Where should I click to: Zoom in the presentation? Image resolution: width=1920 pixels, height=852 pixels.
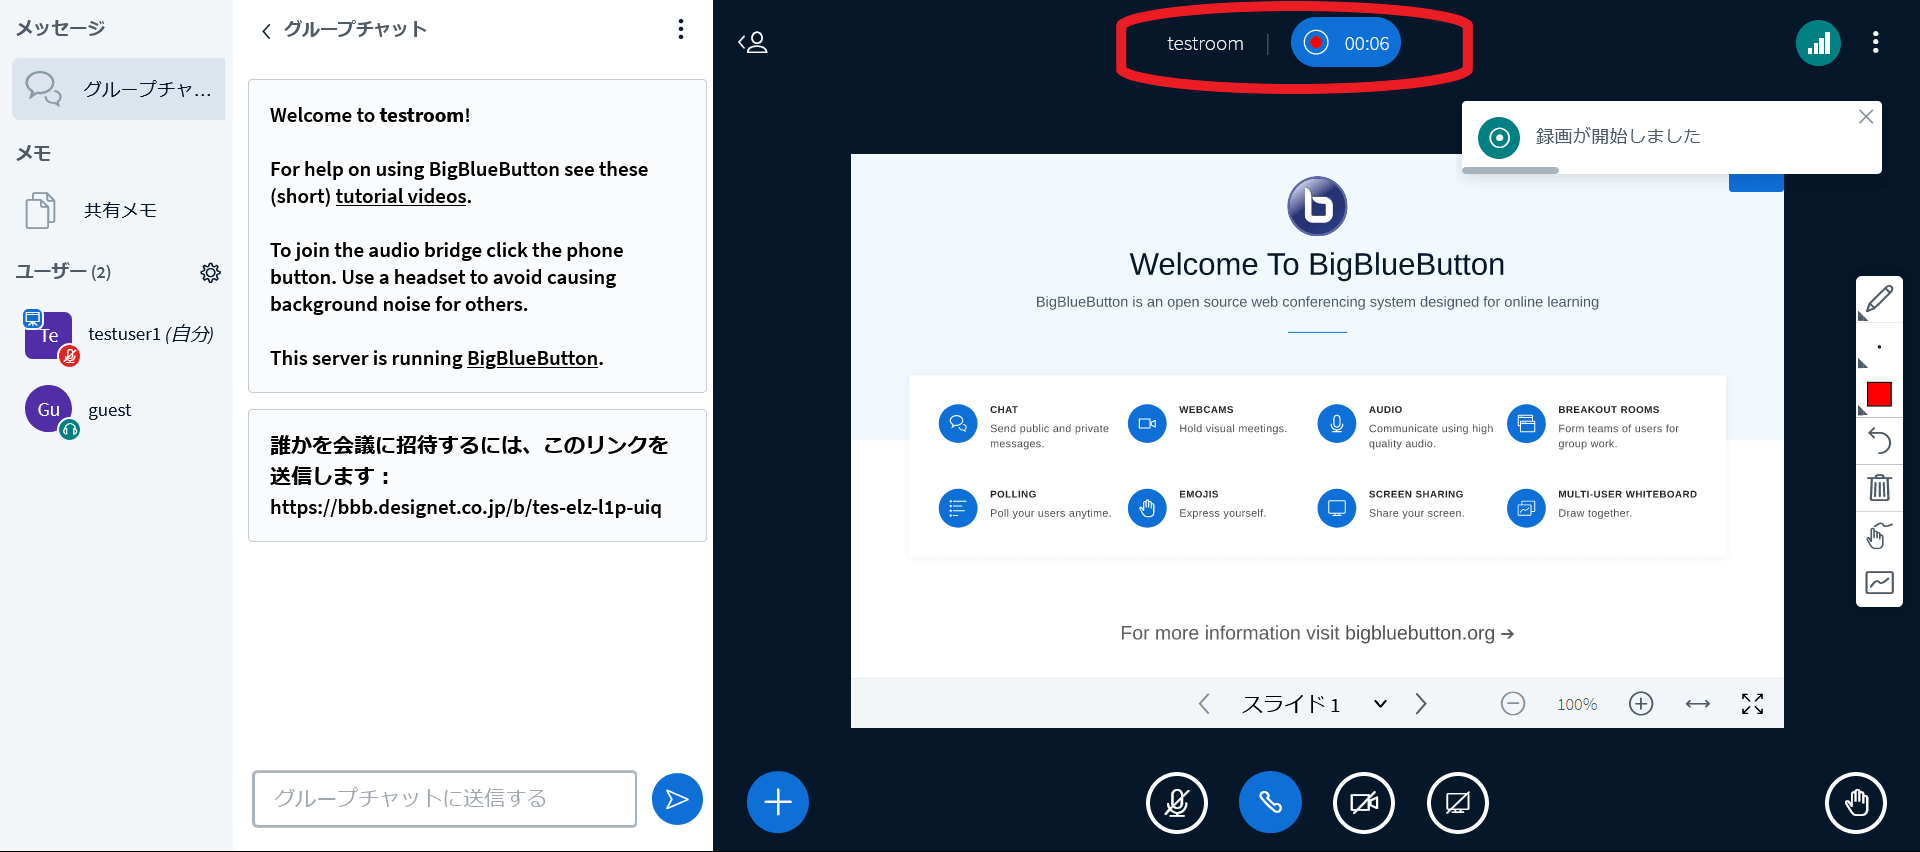tap(1641, 704)
